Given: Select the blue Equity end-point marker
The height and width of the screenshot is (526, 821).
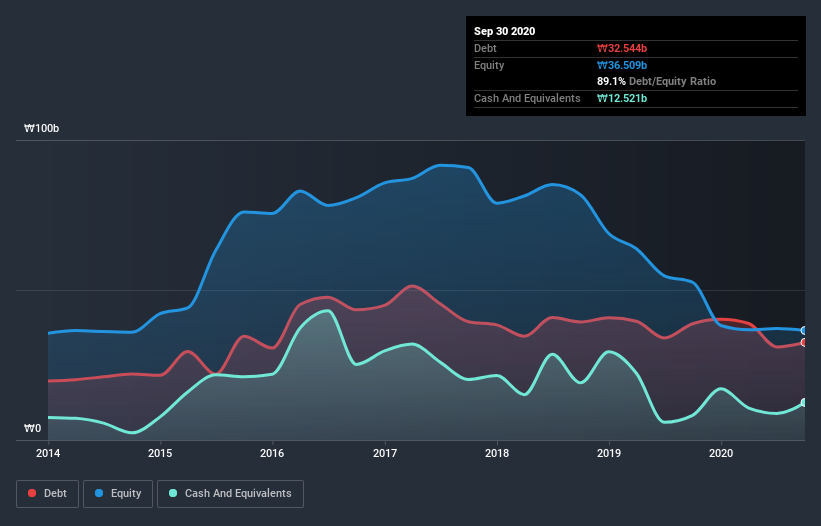Looking at the screenshot, I should 804,331.
